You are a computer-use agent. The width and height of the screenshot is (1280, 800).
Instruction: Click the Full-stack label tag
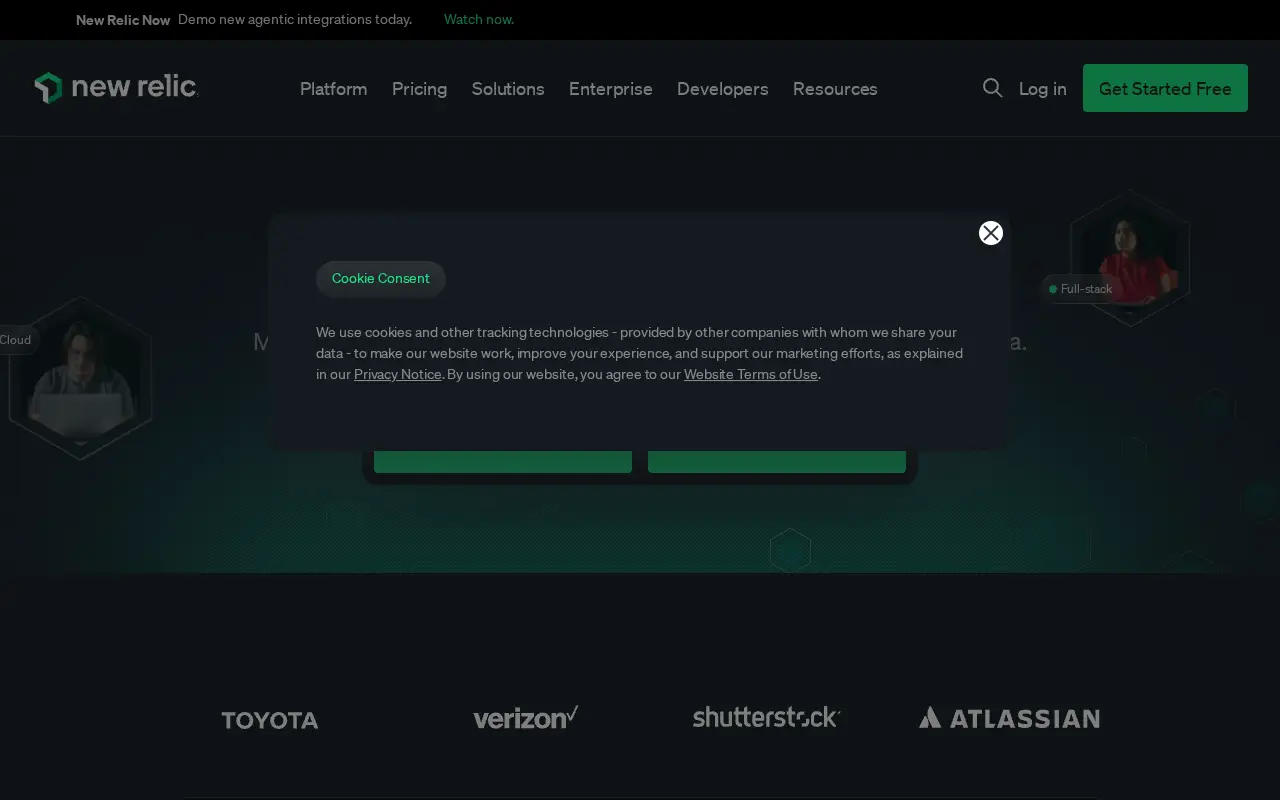1080,289
